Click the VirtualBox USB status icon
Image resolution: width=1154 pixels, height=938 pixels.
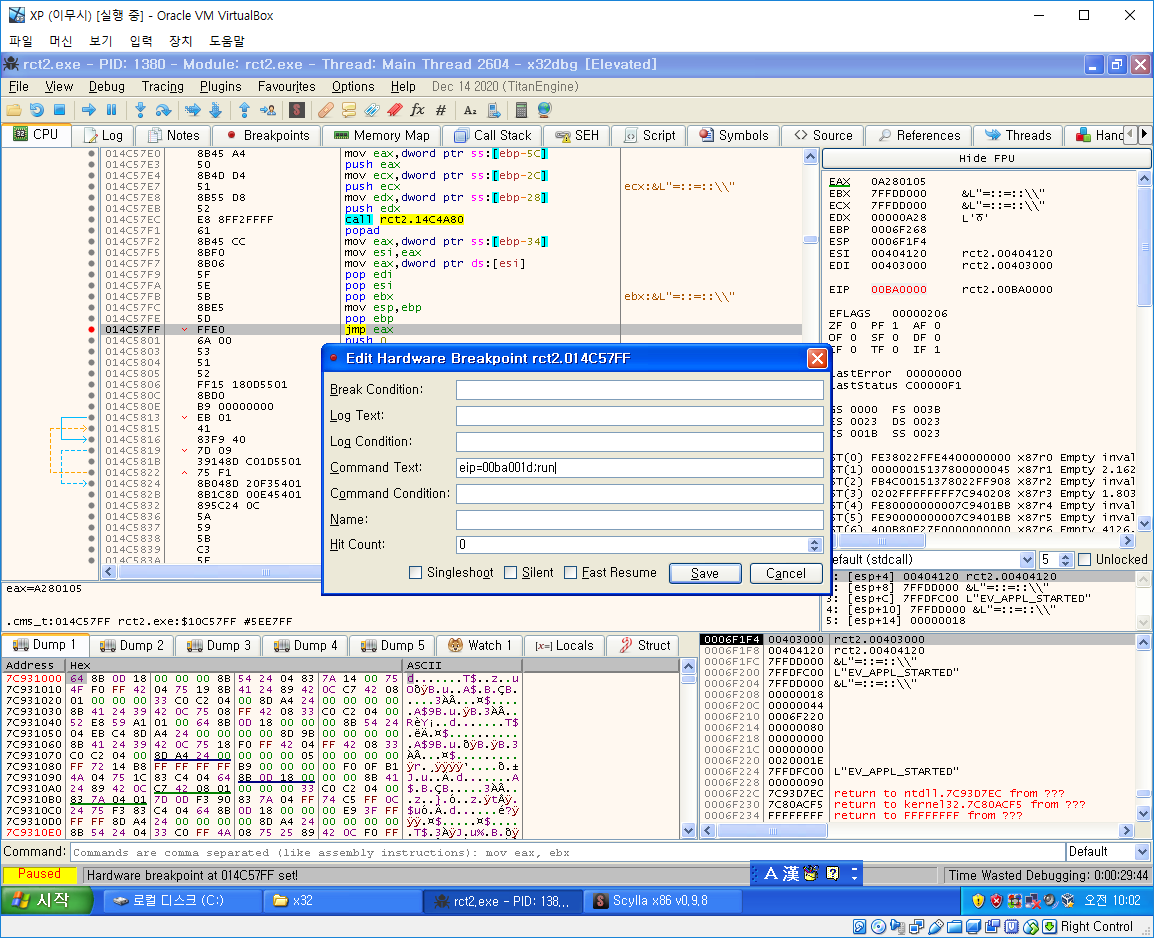935,927
